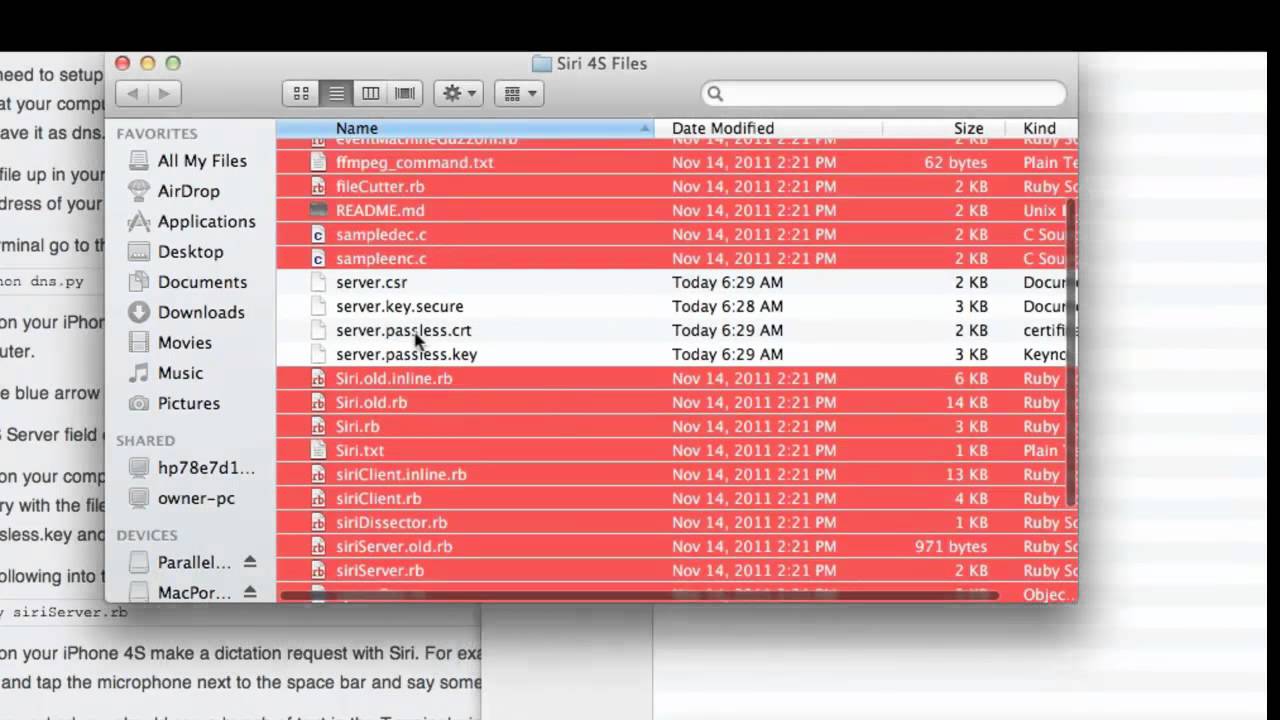Screen dimensions: 1280x720
Task: Select Siri.rb file
Action: click(357, 426)
